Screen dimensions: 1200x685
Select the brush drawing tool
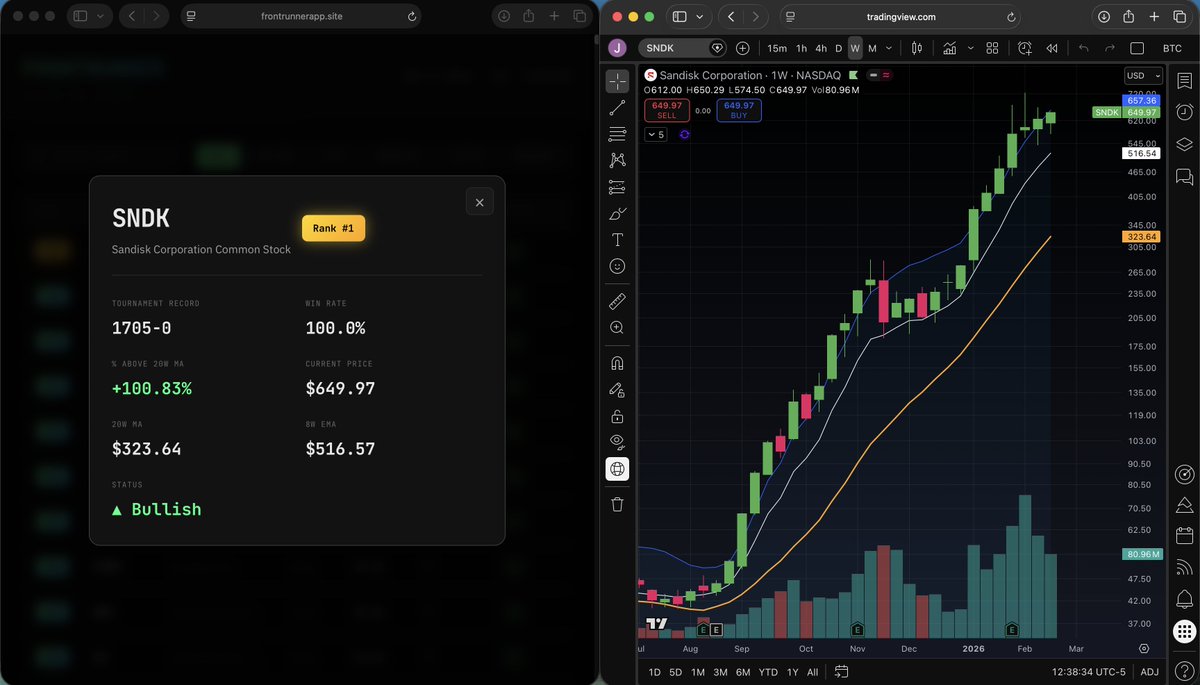617,213
